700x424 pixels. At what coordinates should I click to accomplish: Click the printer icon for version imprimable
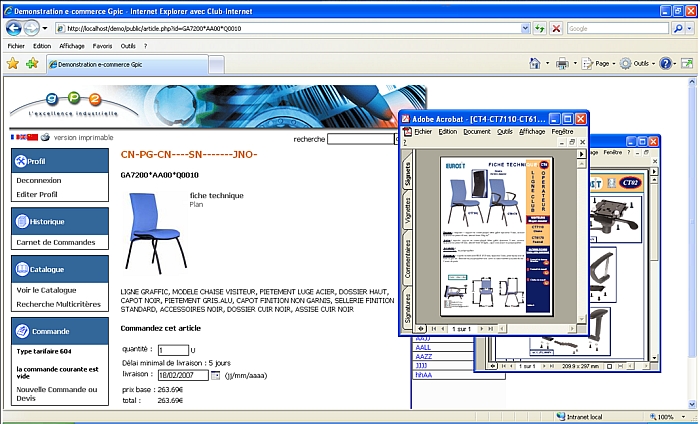pyautogui.click(x=45, y=137)
